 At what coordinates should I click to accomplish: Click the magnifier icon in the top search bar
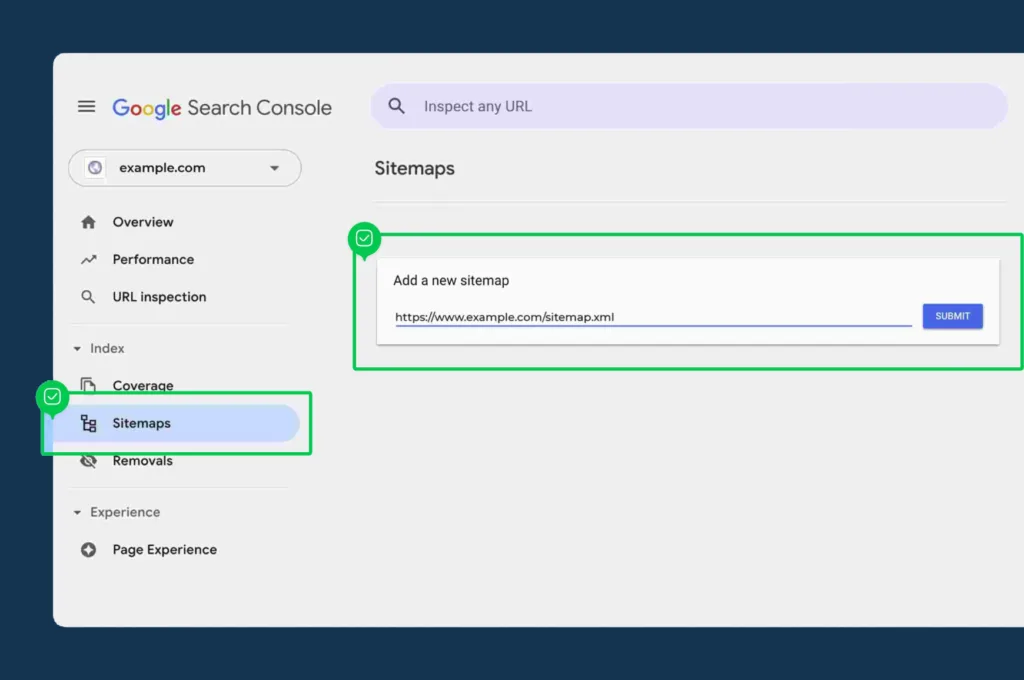tap(397, 106)
